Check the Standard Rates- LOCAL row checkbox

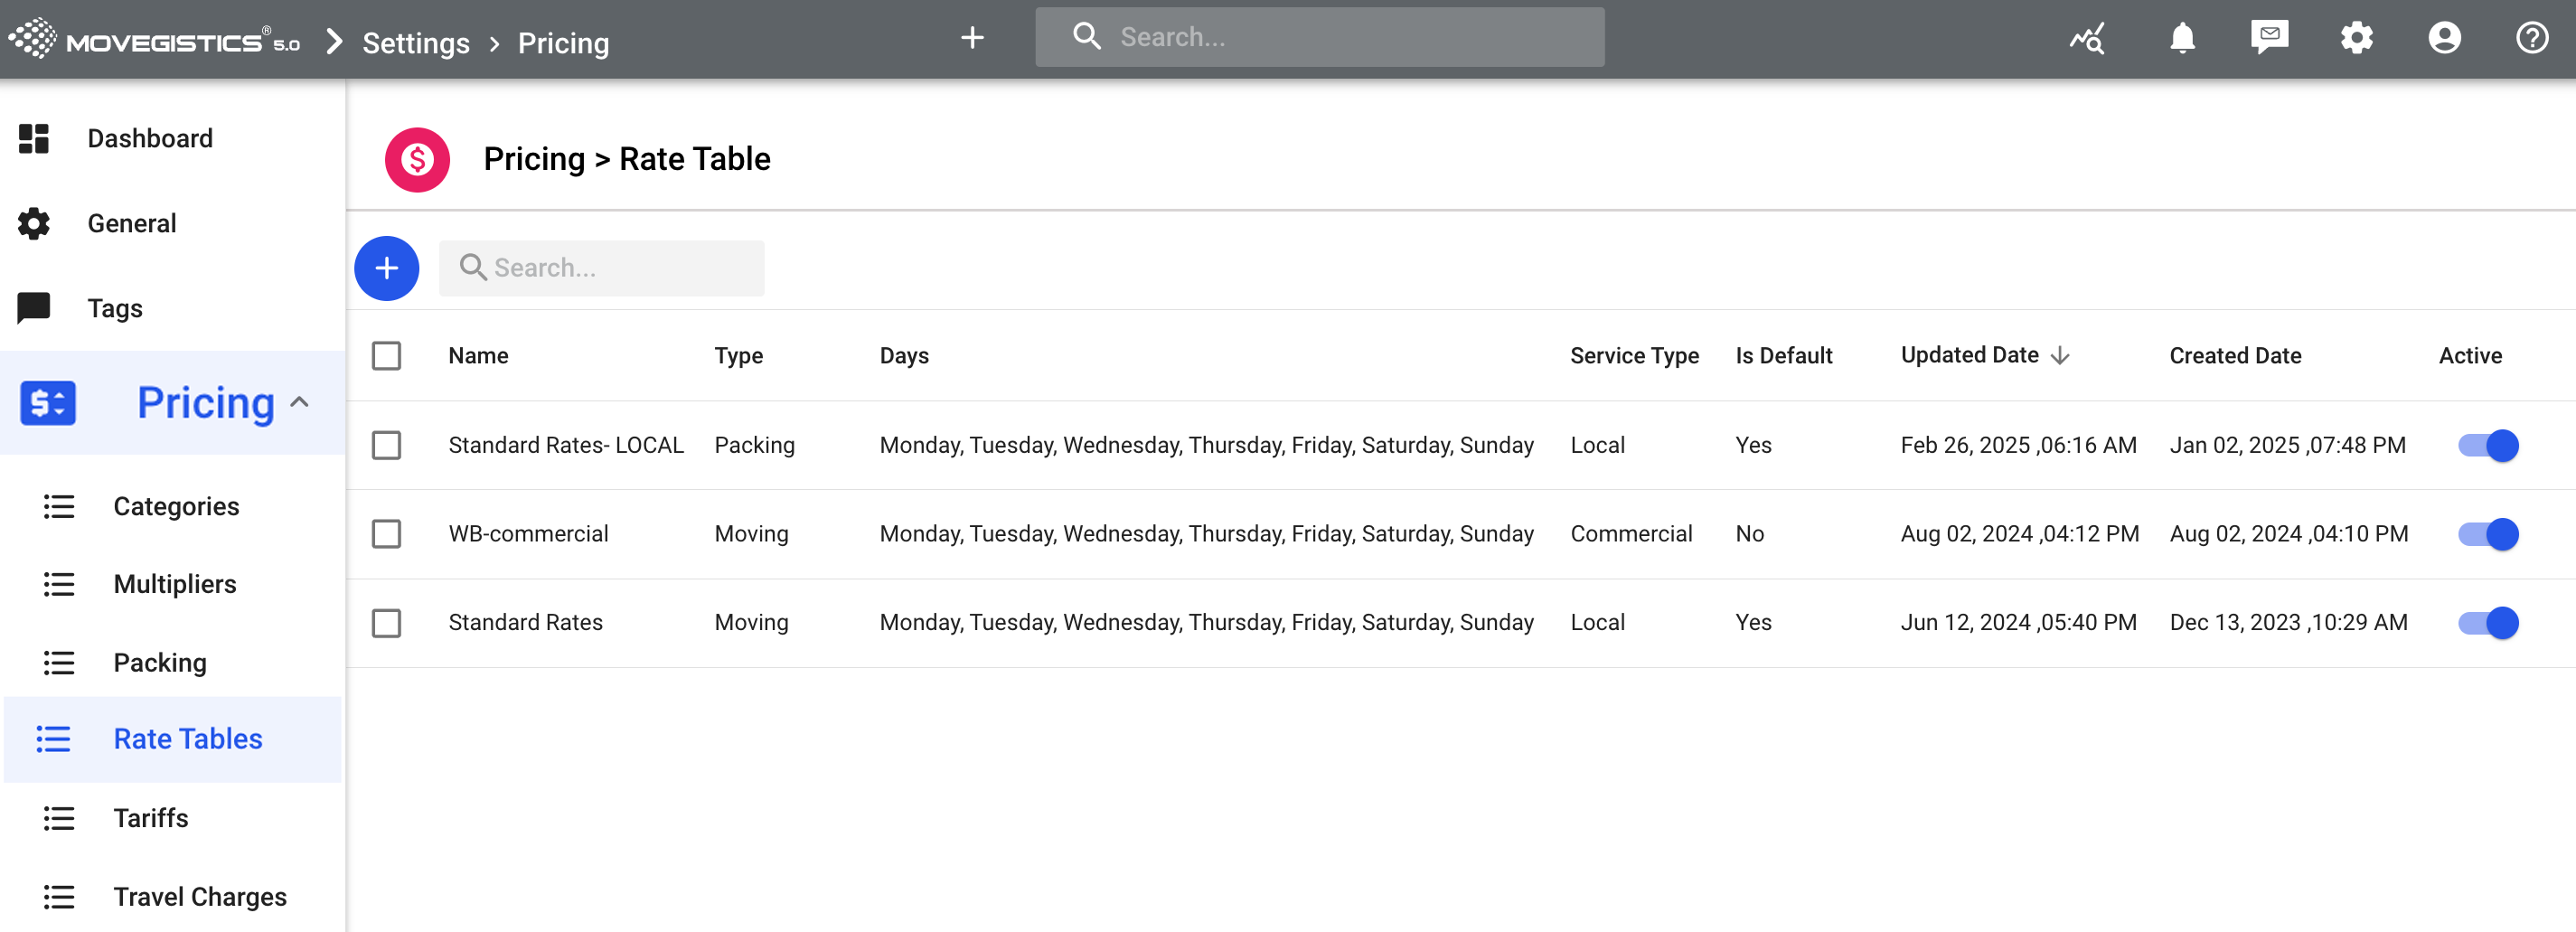tap(386, 445)
